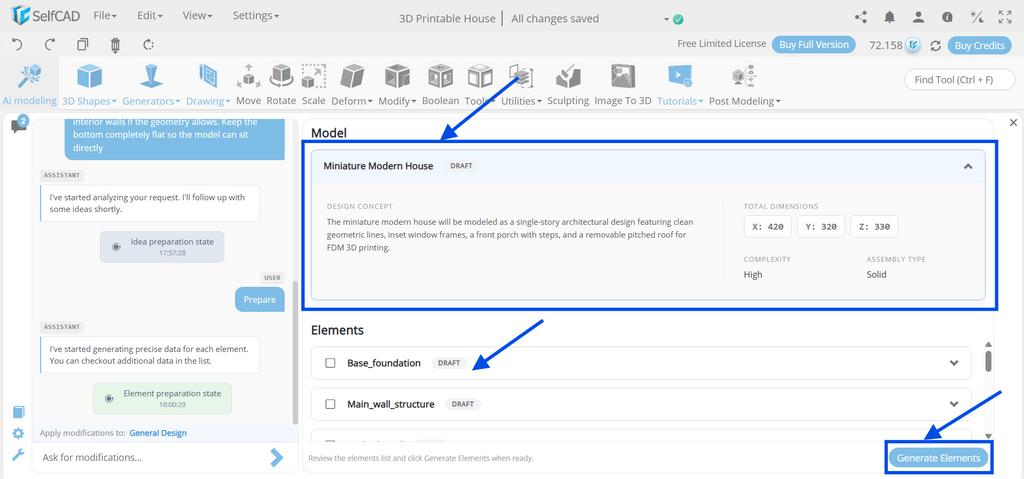The height and width of the screenshot is (479, 1024).
Task: Click the copy objects icon
Action: 82,44
